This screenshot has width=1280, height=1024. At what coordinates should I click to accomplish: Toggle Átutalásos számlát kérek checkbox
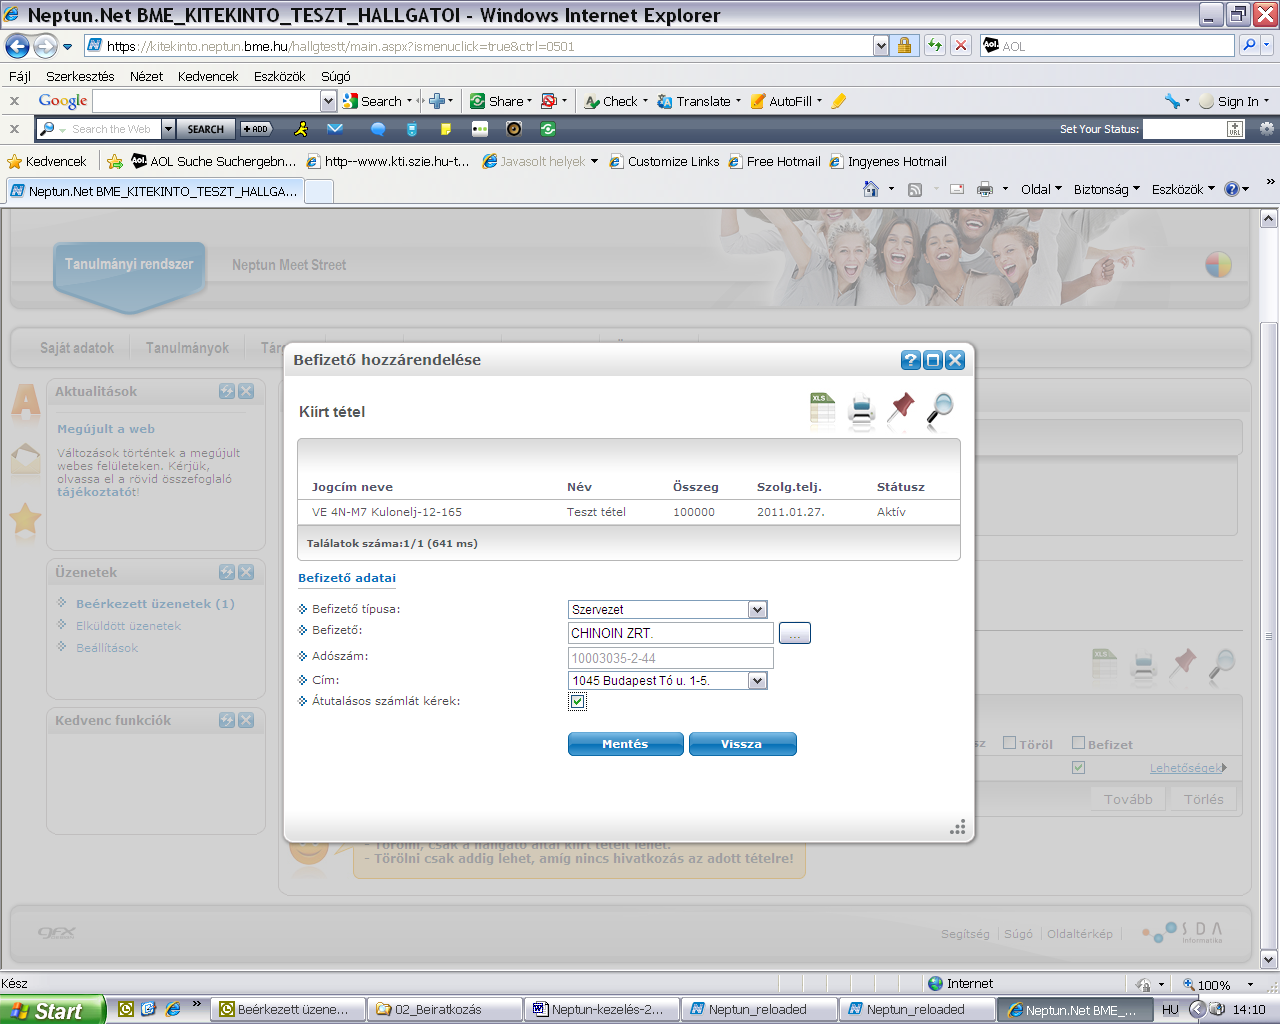click(578, 702)
